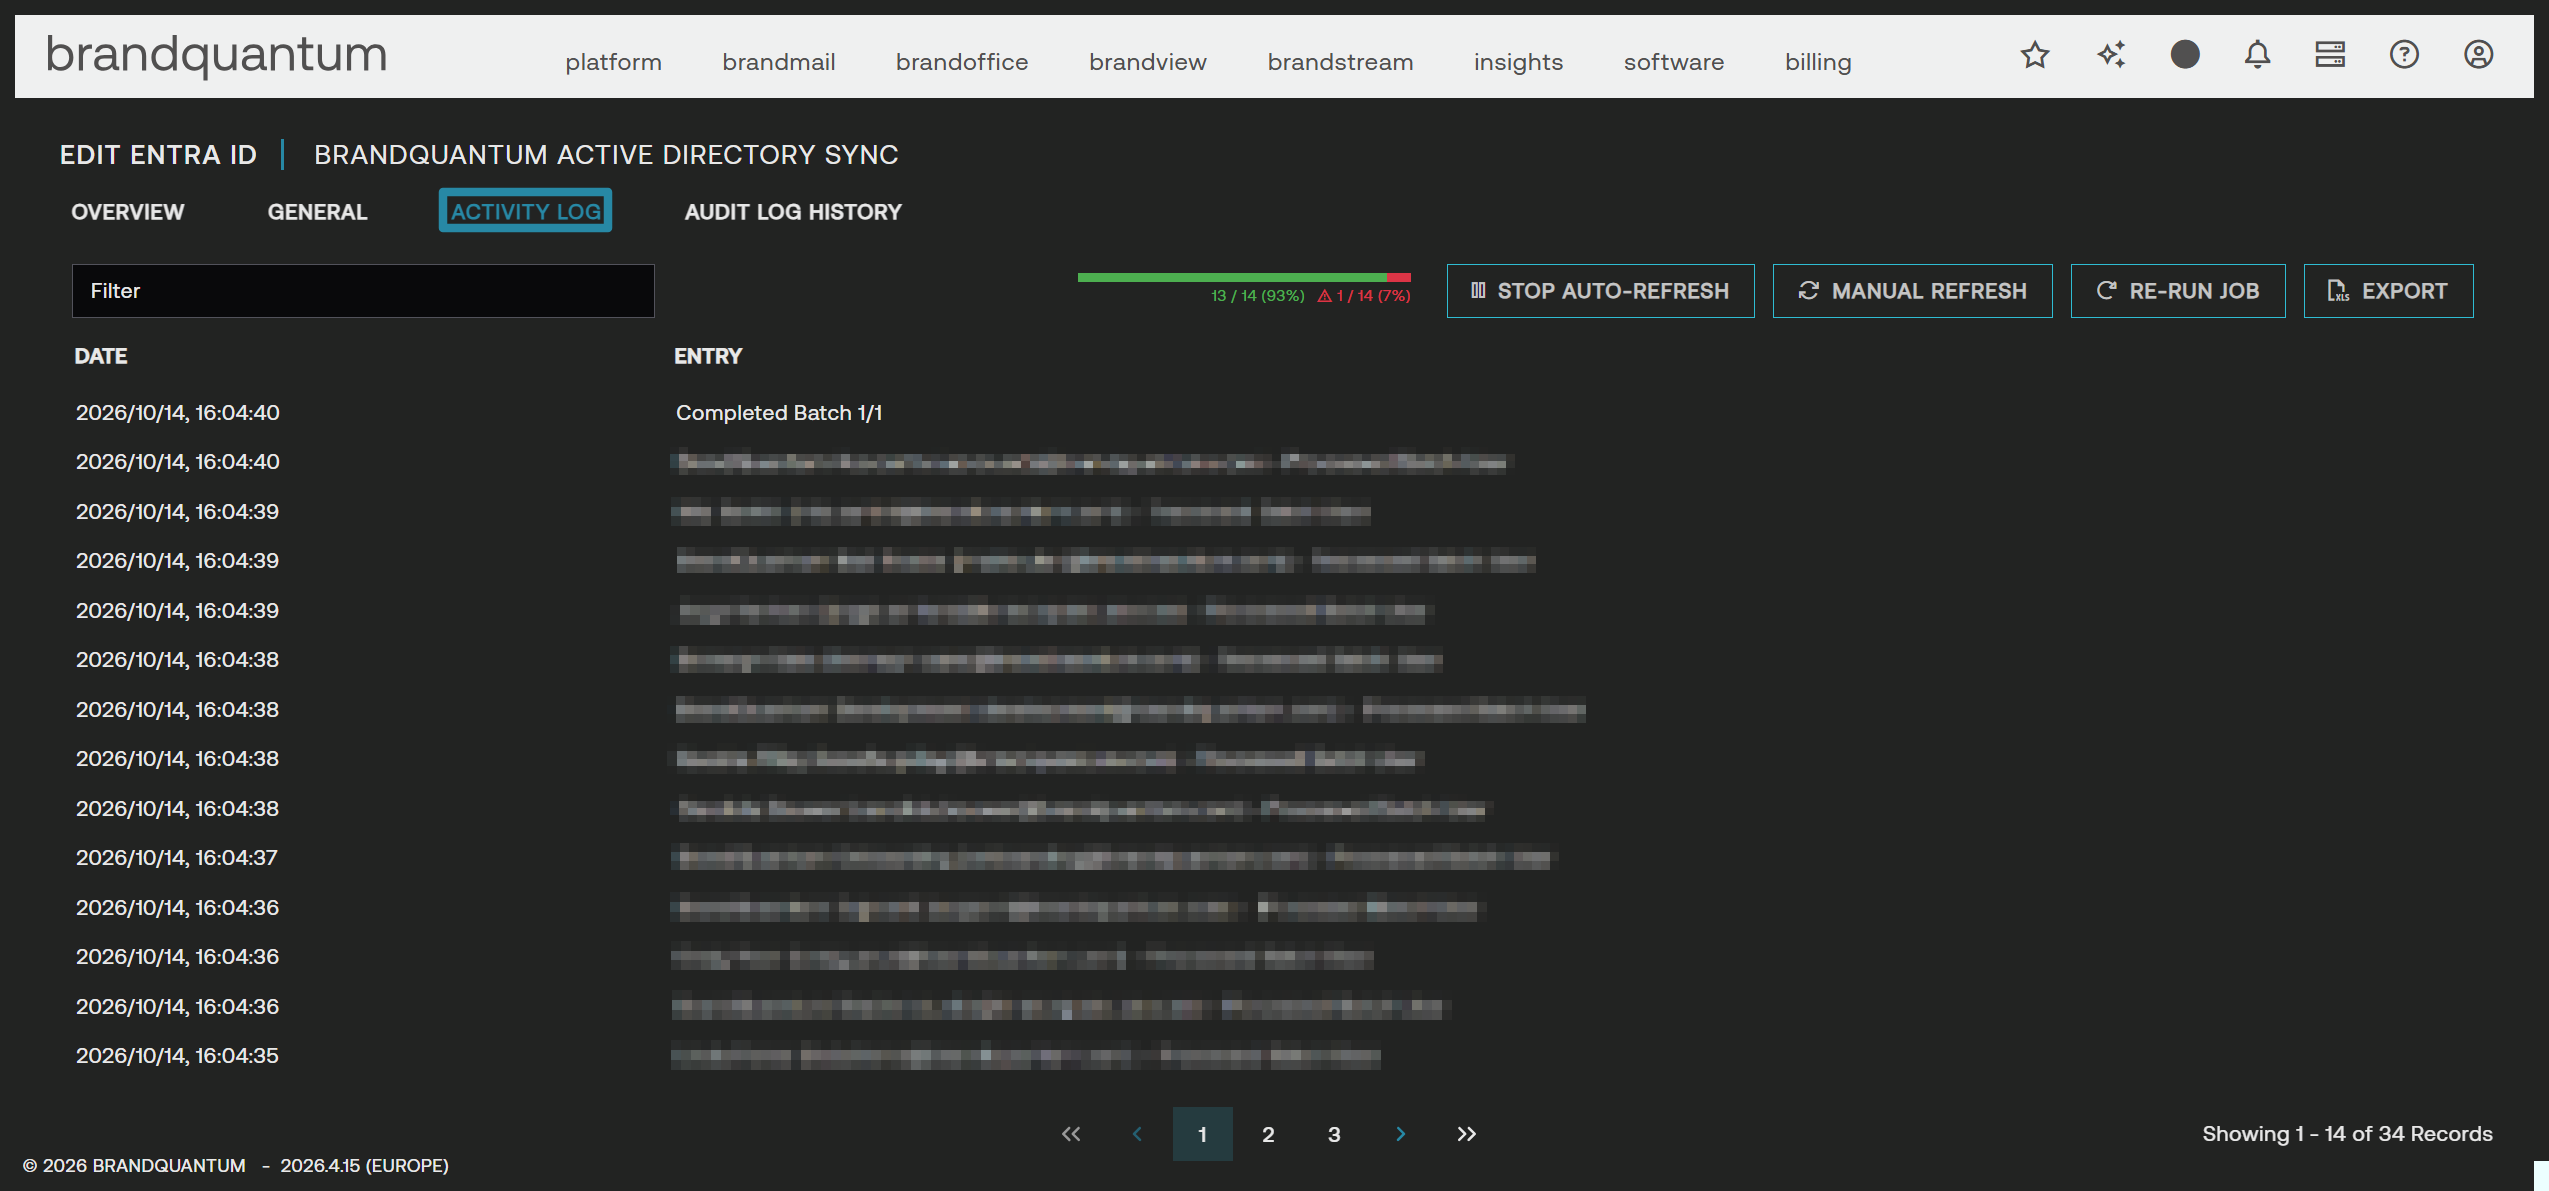Screen dimensions: 2549x1191
Task: Go to page 2
Action: [x=1268, y=1134]
